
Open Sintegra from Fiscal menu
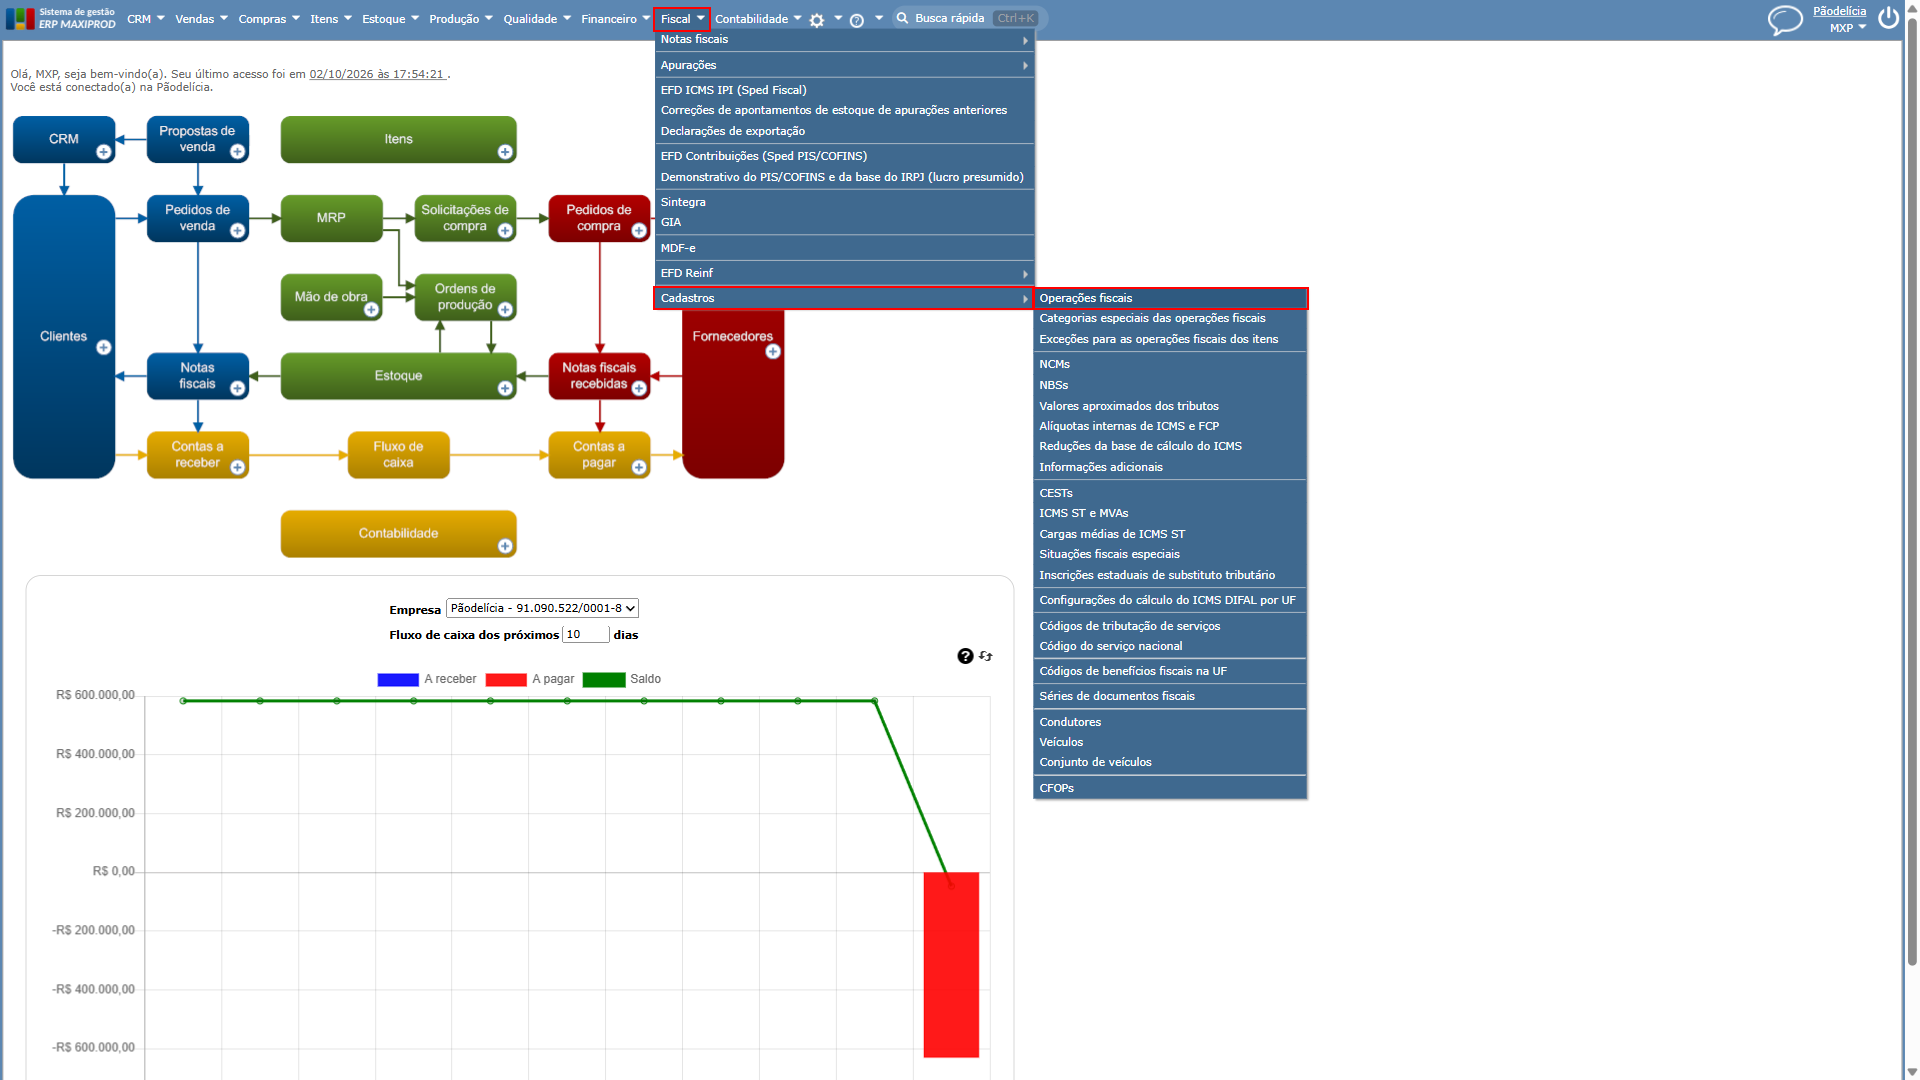[844, 202]
